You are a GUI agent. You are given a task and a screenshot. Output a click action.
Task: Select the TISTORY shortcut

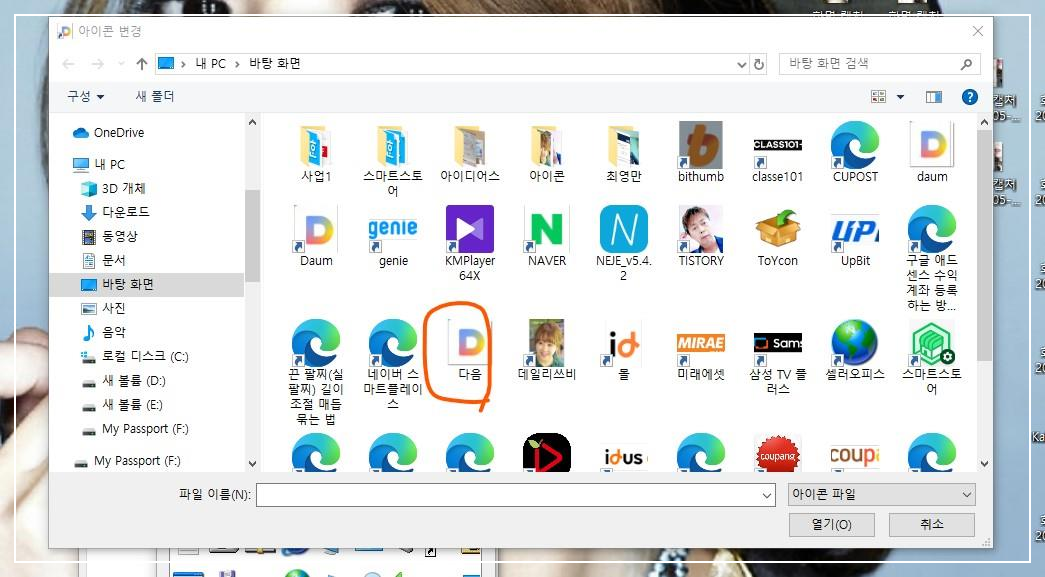(700, 237)
